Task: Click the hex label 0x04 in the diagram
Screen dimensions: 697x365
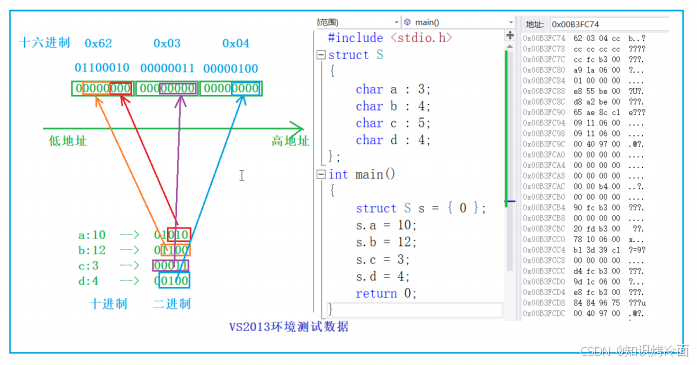Action: pyautogui.click(x=236, y=43)
